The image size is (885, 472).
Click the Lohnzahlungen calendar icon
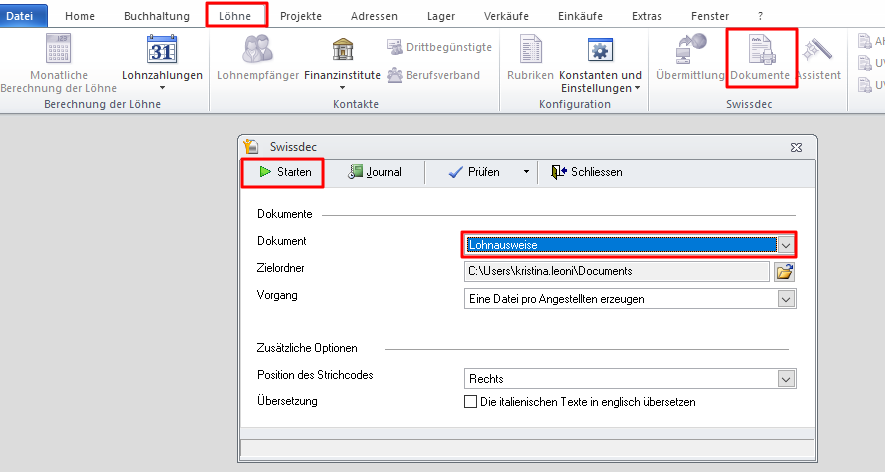[x=161, y=51]
